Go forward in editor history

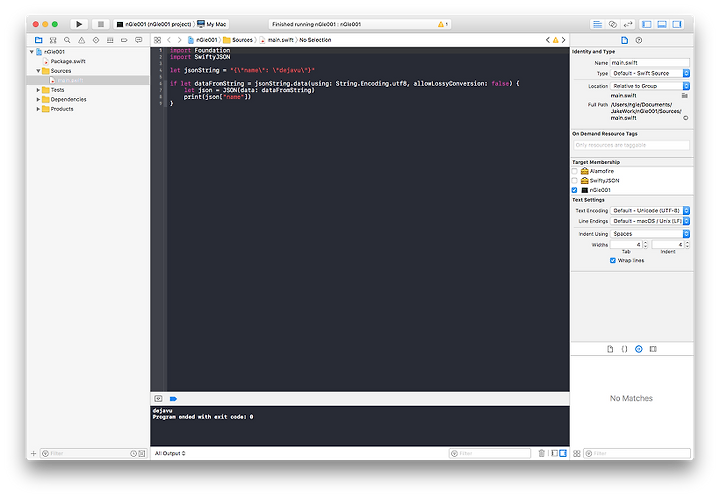180,40
